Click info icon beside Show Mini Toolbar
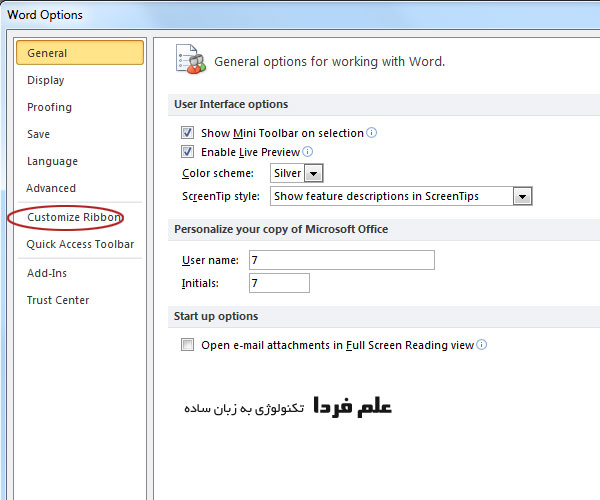 coord(372,133)
